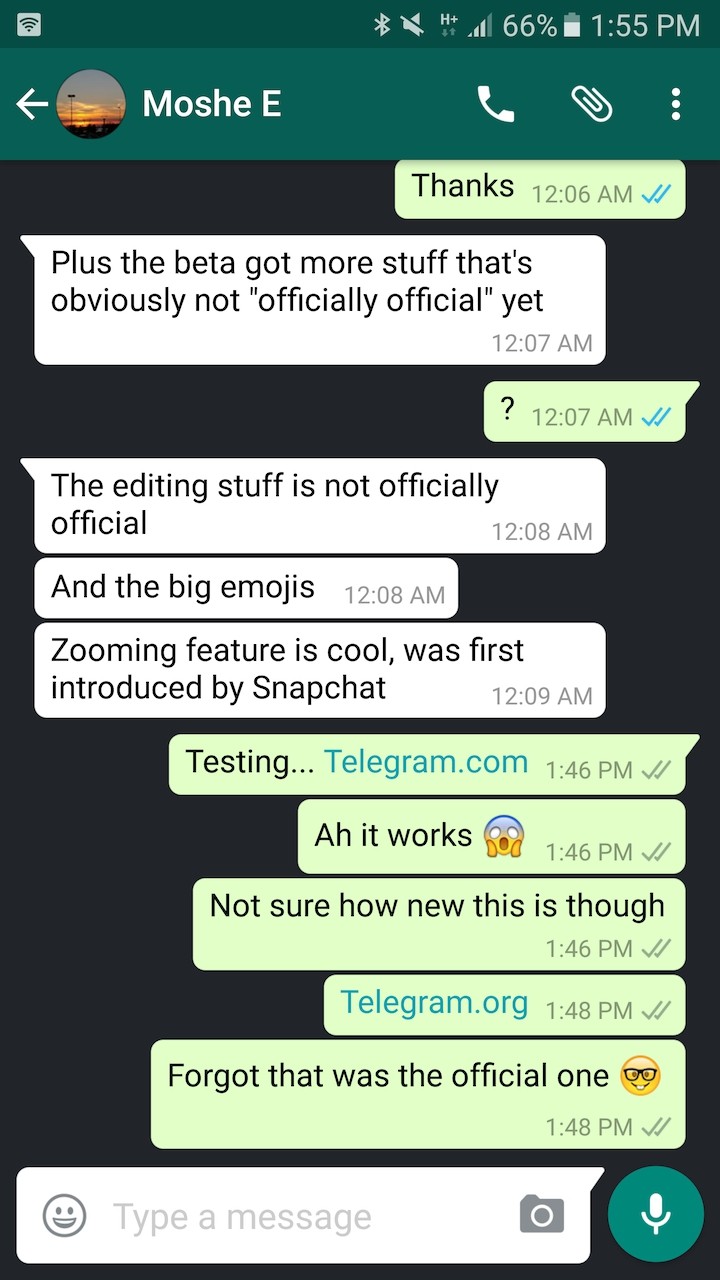
Task: Tap the camera icon in message field
Action: 542,1215
